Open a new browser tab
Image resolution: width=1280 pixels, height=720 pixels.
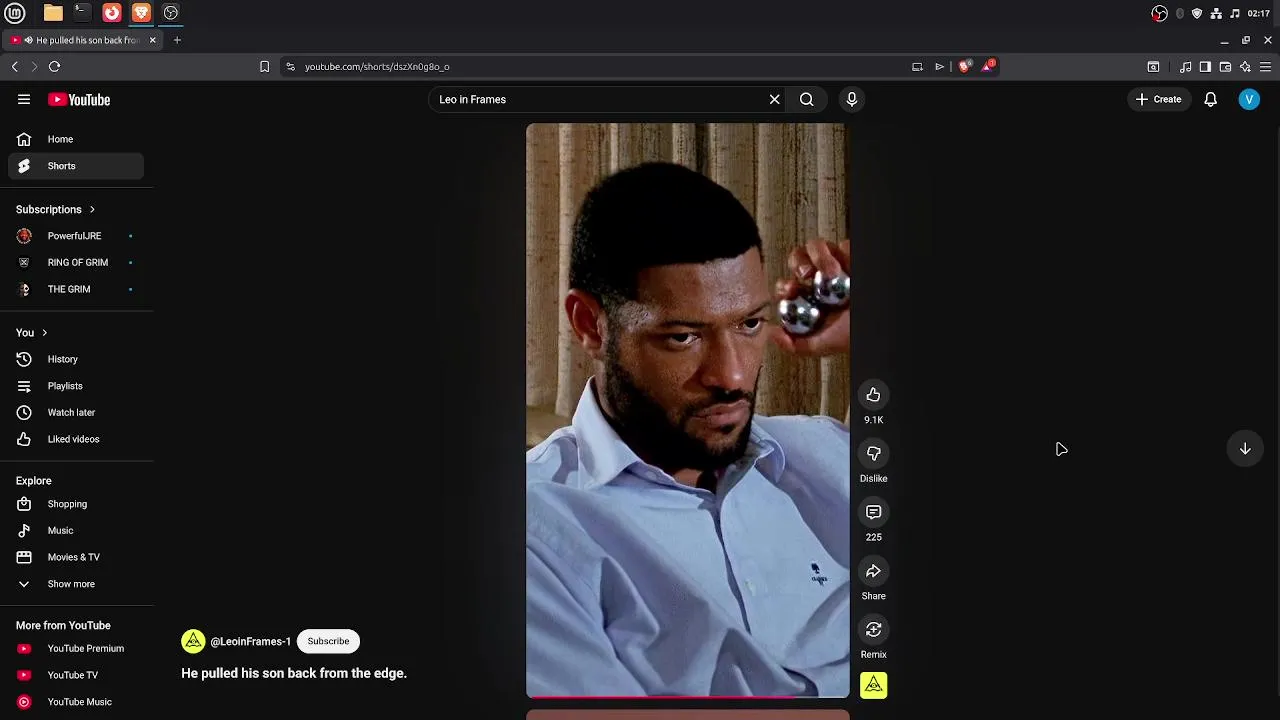click(177, 40)
